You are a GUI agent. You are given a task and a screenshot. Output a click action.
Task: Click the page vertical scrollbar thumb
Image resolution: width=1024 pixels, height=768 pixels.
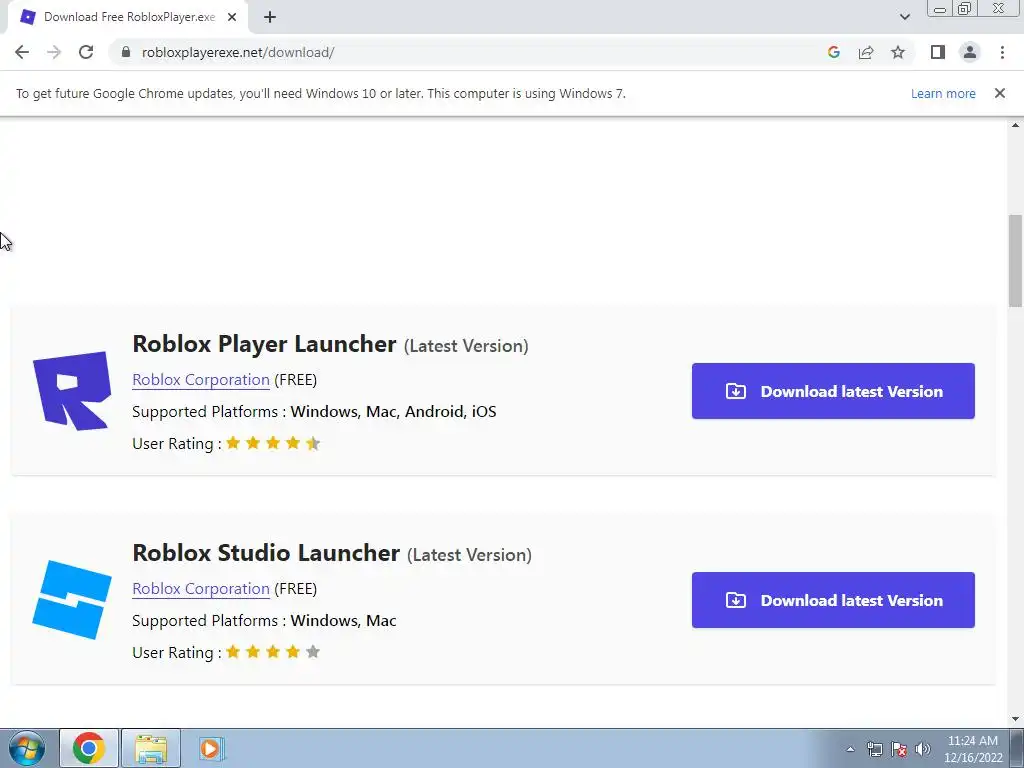point(1016,260)
